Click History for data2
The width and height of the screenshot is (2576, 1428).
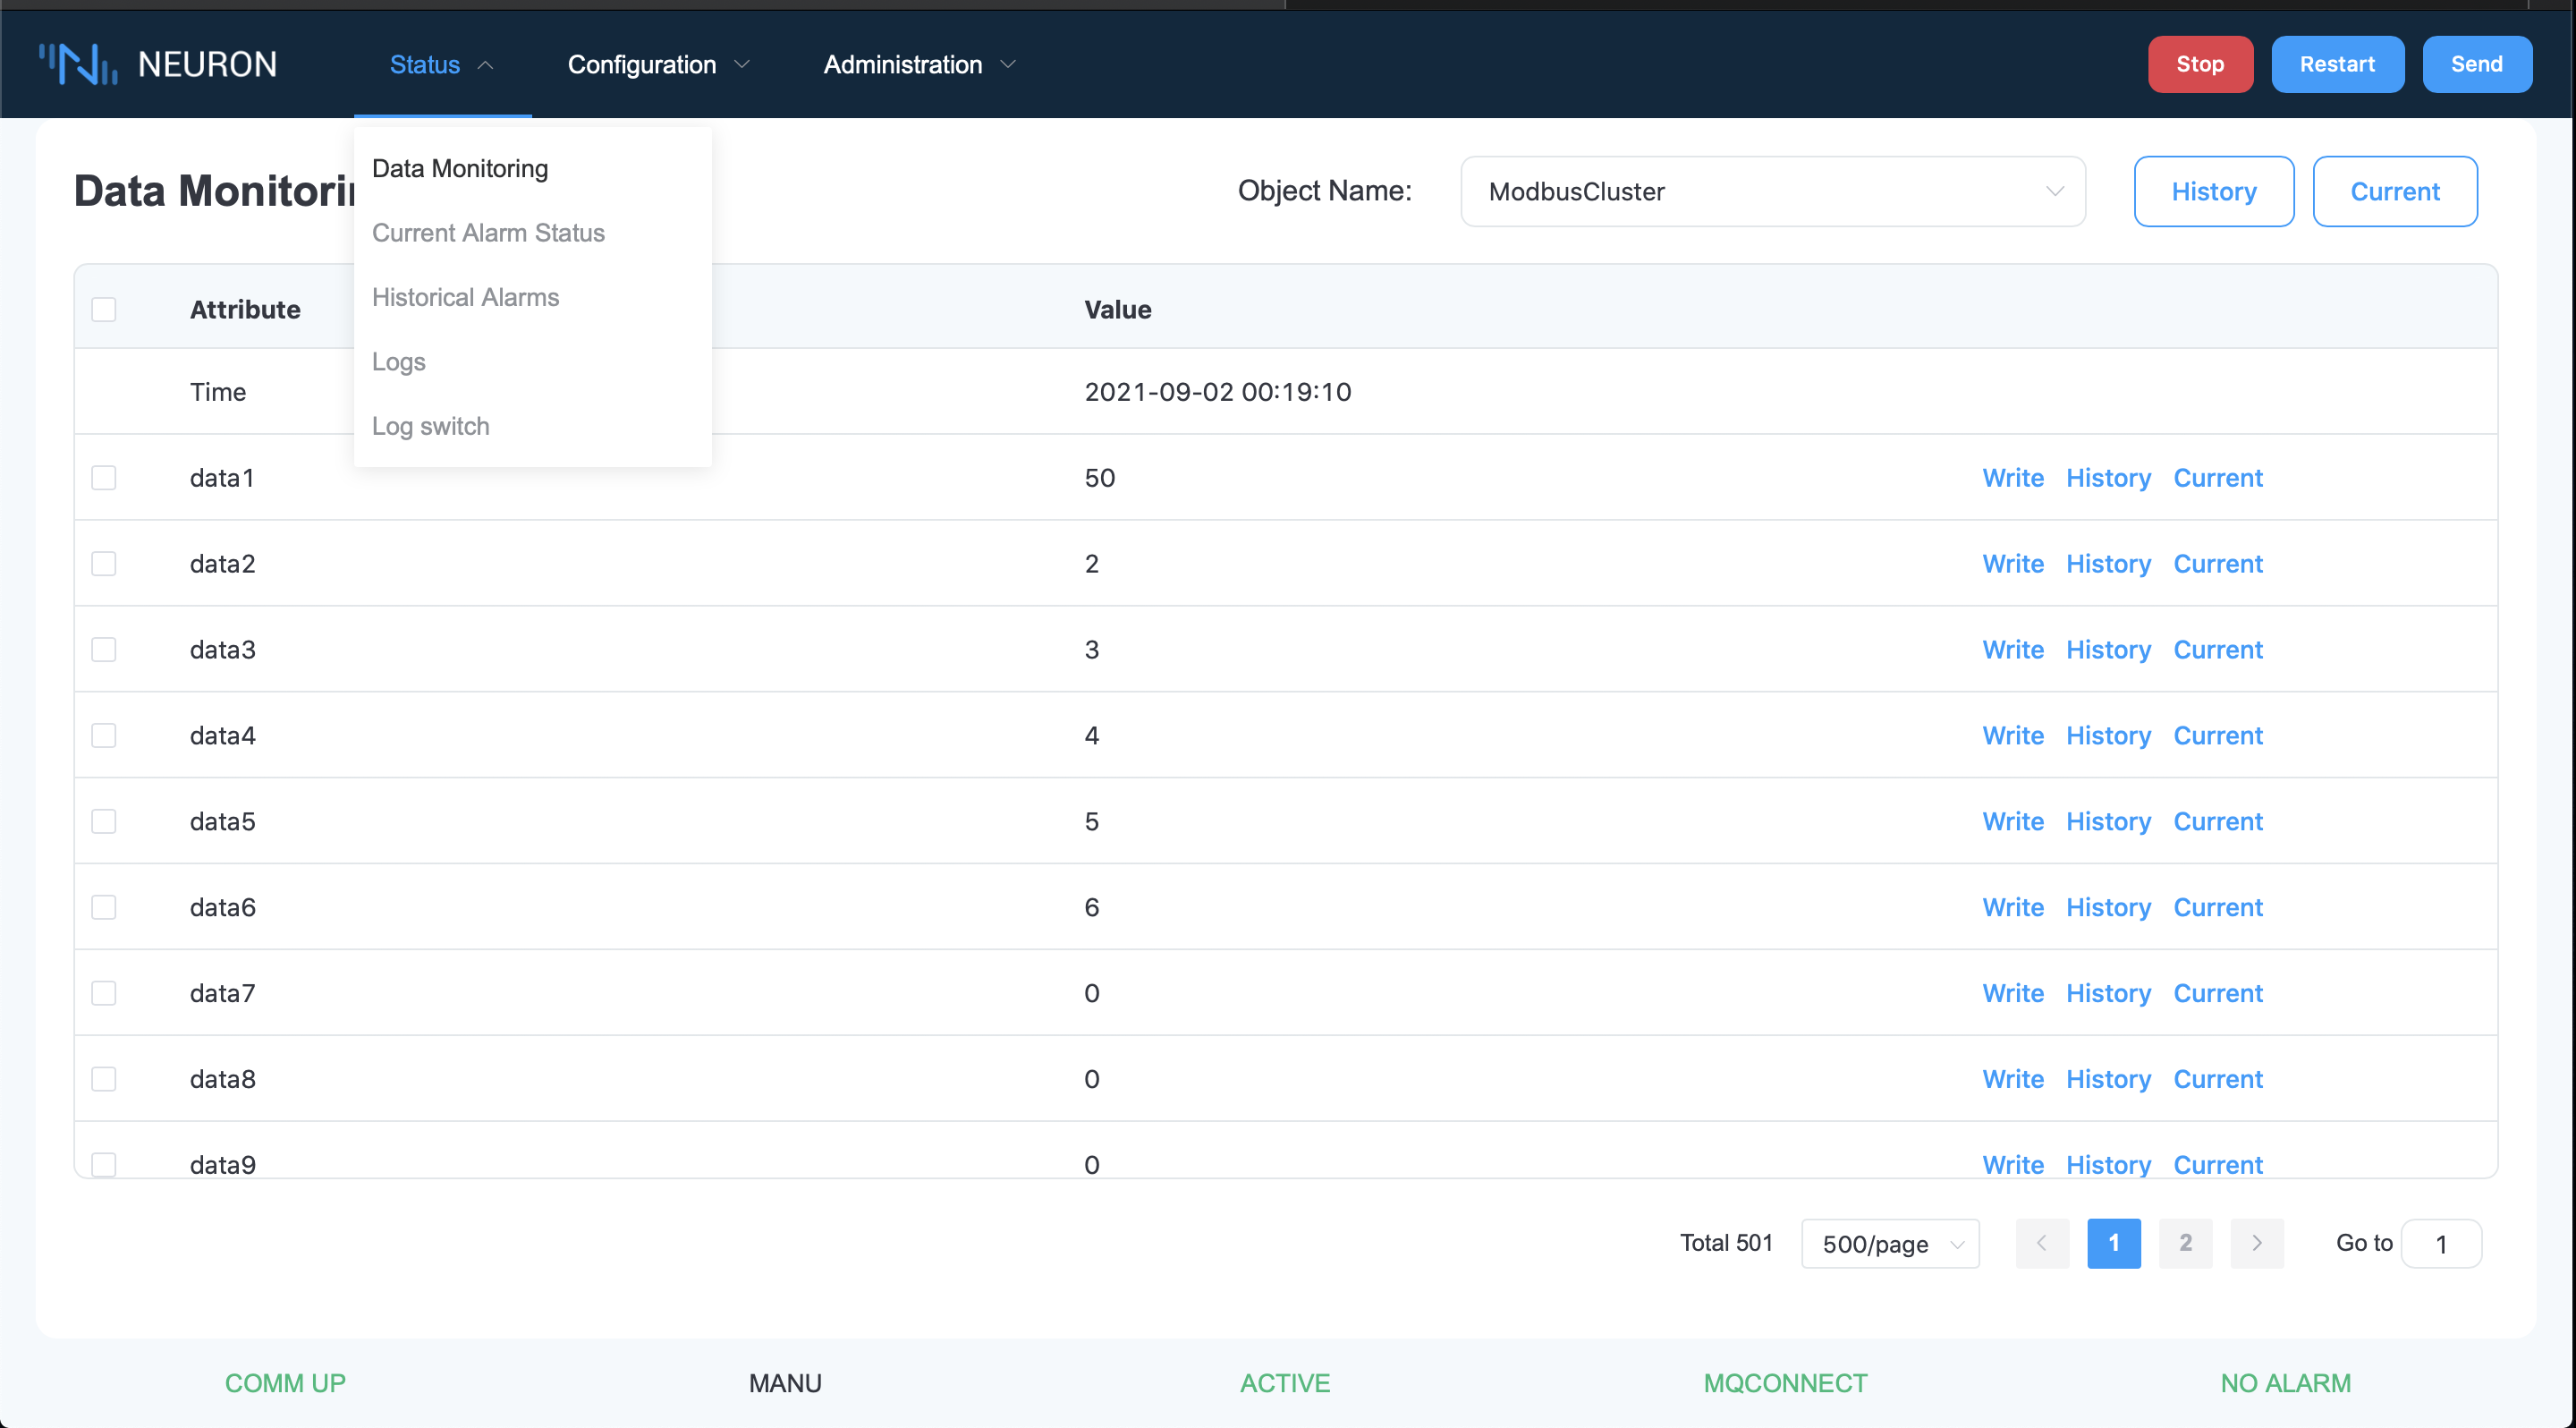[2108, 564]
